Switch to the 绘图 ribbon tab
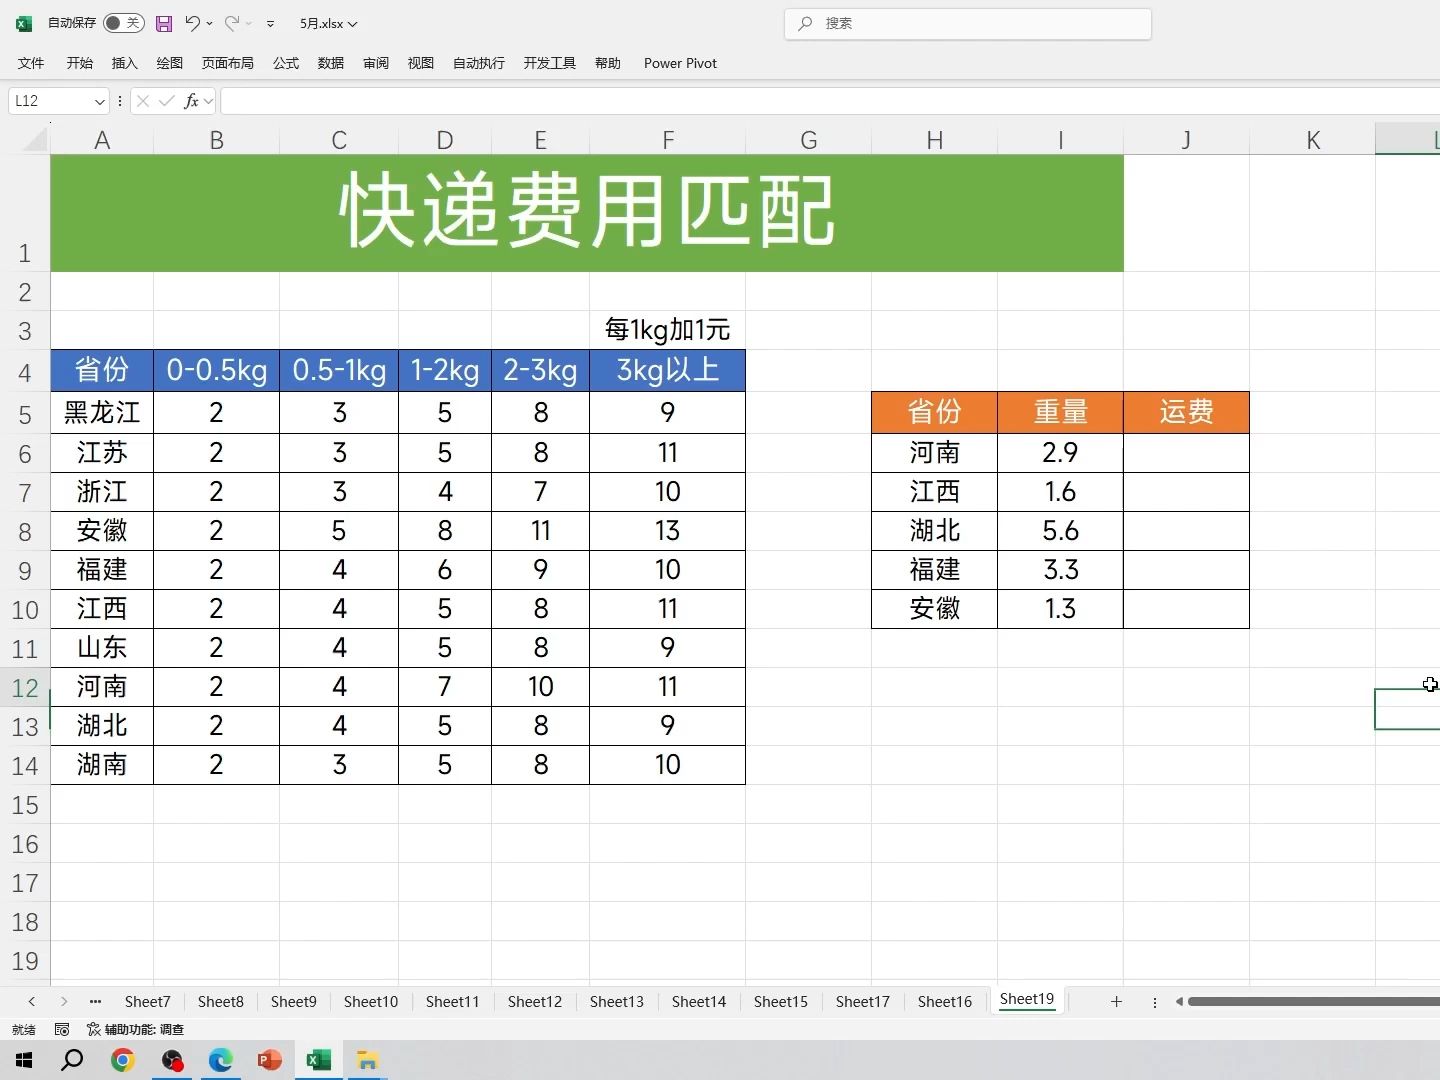Viewport: 1440px width, 1080px height. tap(170, 63)
